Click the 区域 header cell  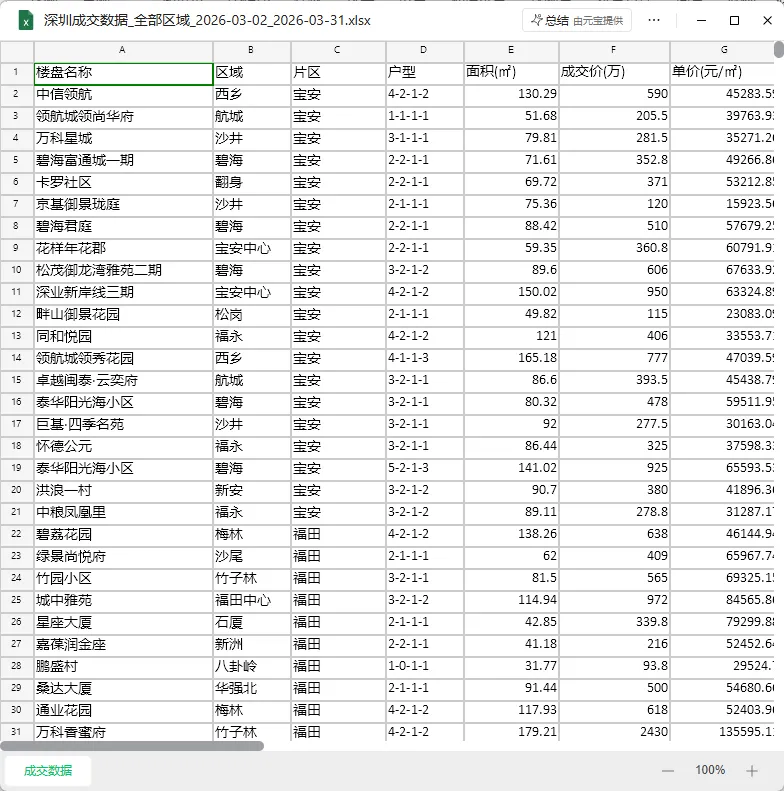(252, 74)
